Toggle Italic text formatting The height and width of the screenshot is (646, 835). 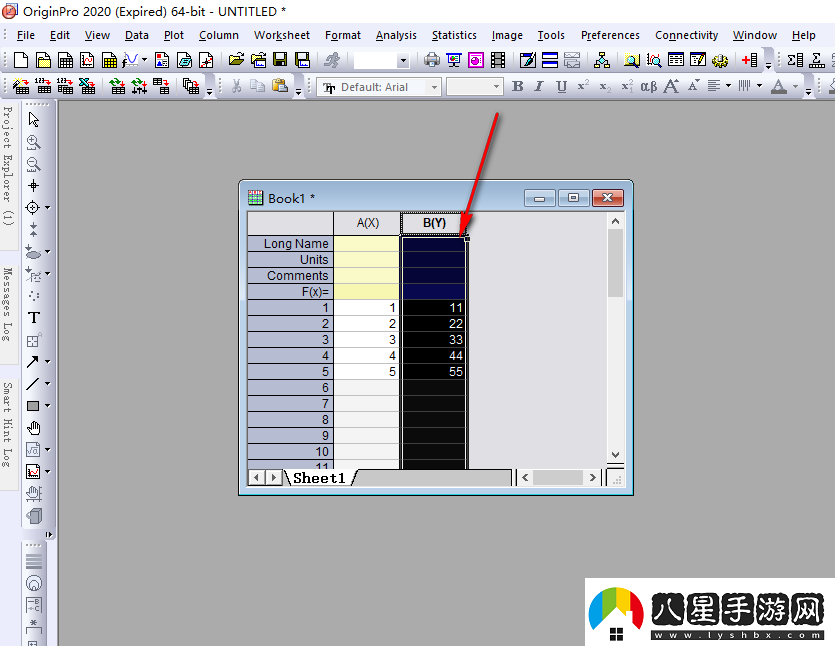(x=539, y=87)
